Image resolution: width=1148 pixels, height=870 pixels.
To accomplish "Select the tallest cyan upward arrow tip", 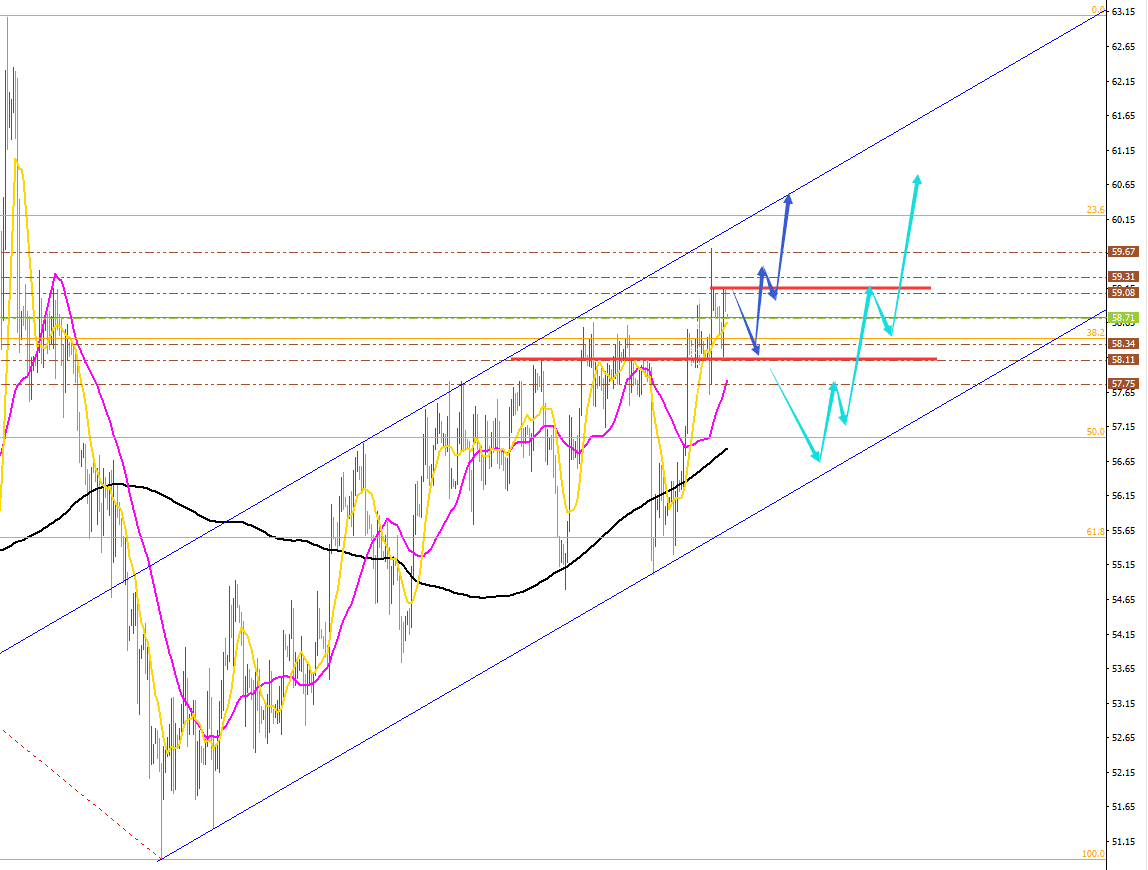I will (917, 179).
